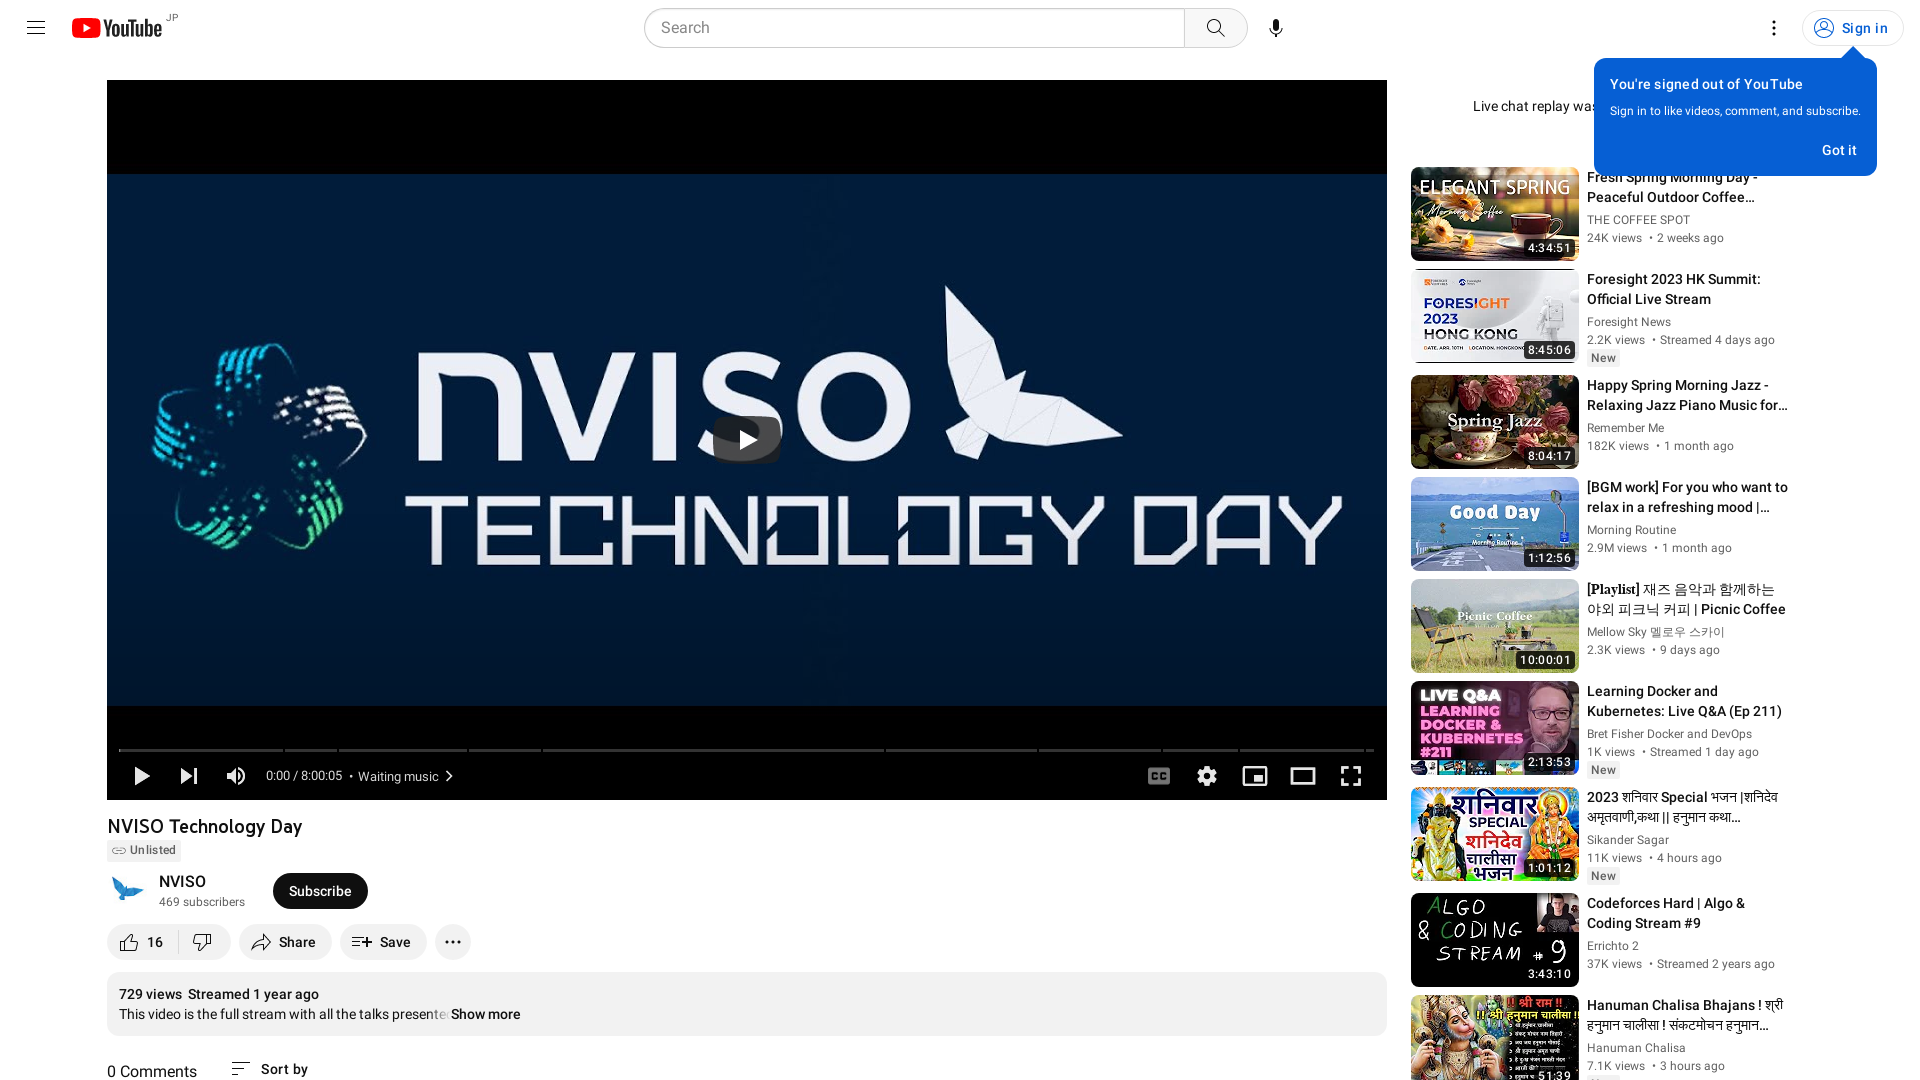The height and width of the screenshot is (1080, 1920).
Task: Enter full screen mode
Action: (x=1350, y=776)
